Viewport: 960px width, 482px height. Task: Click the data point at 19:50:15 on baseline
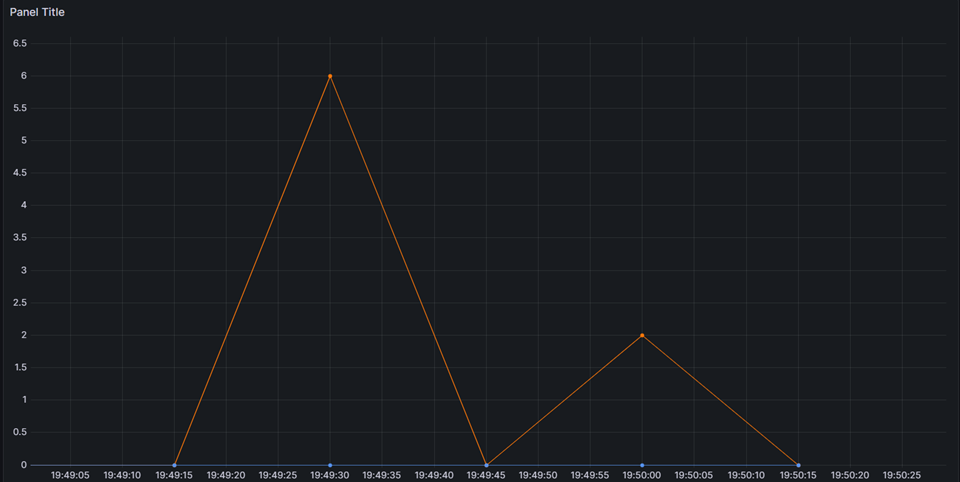tap(798, 465)
